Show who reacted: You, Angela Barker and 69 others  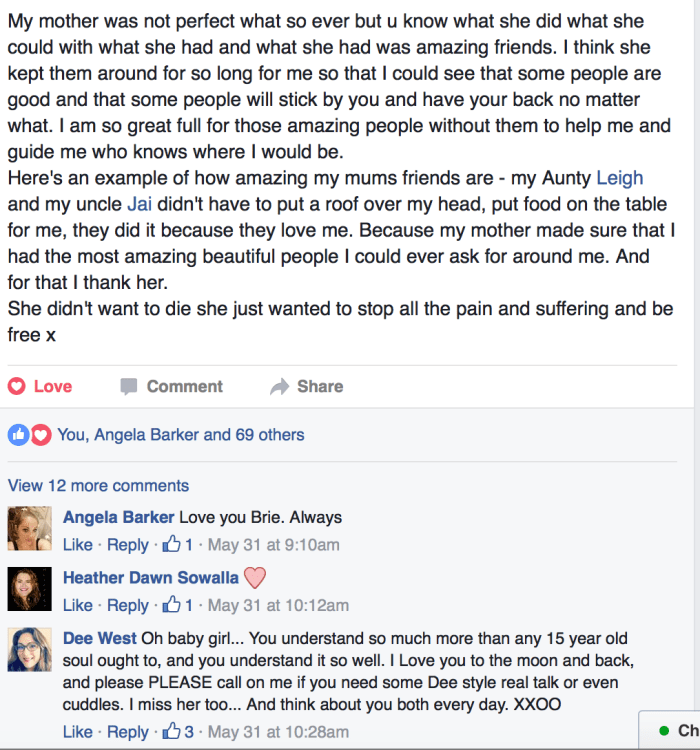pos(180,435)
